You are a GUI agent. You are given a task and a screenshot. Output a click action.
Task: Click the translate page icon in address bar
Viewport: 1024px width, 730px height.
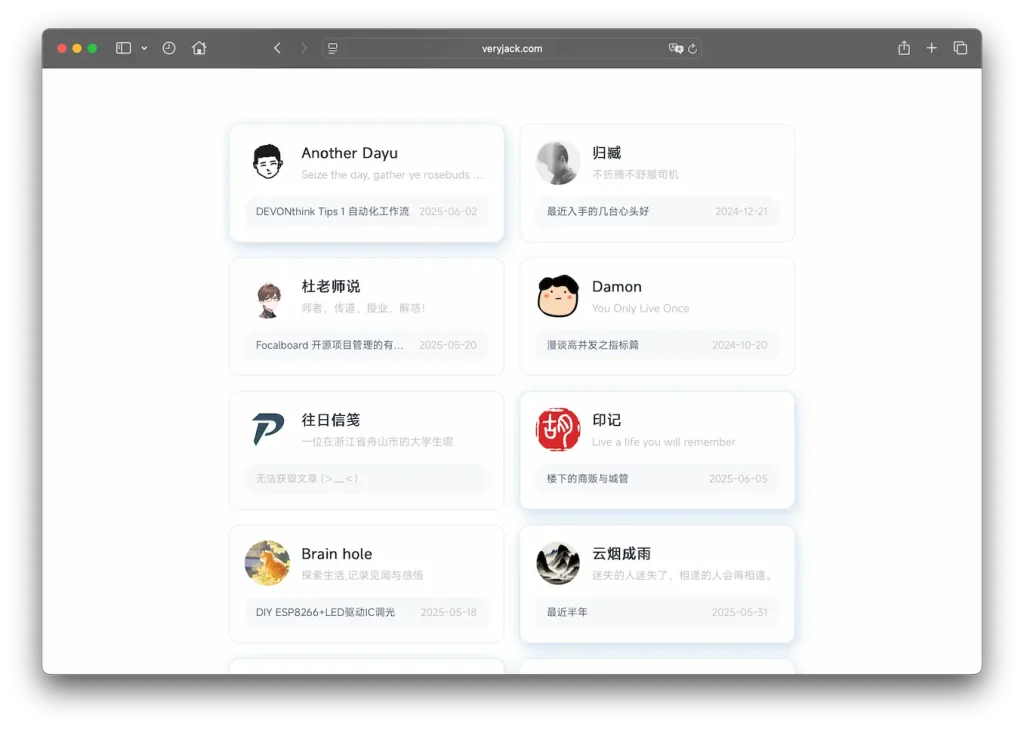coord(675,48)
